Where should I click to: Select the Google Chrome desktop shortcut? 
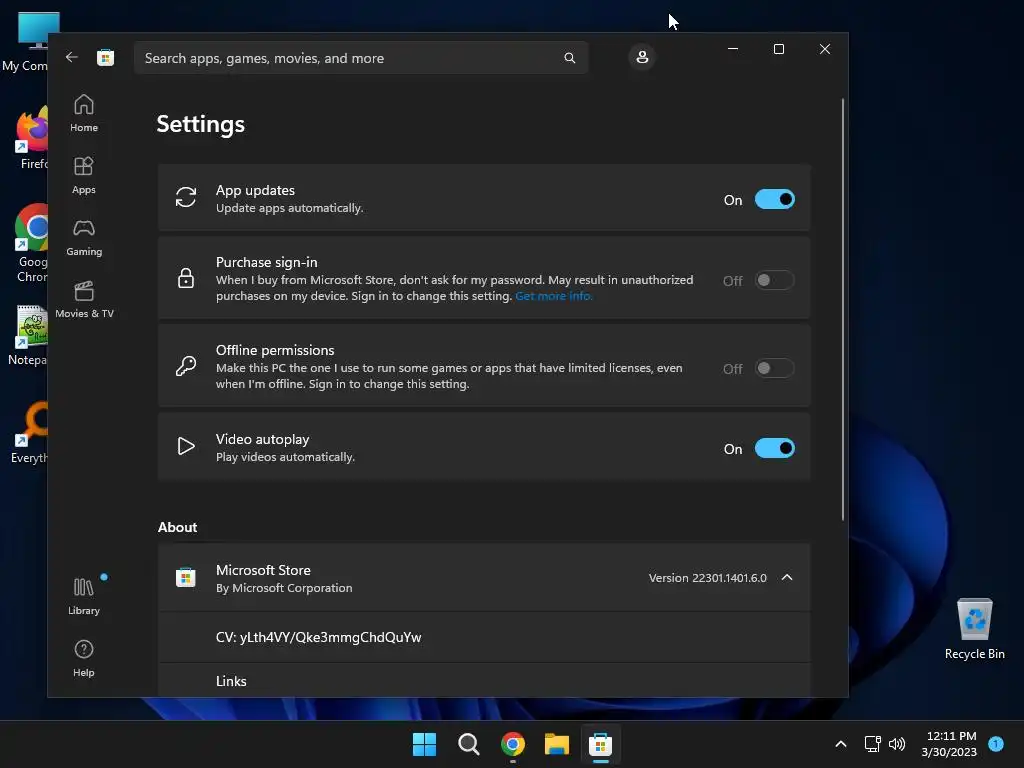(31, 244)
